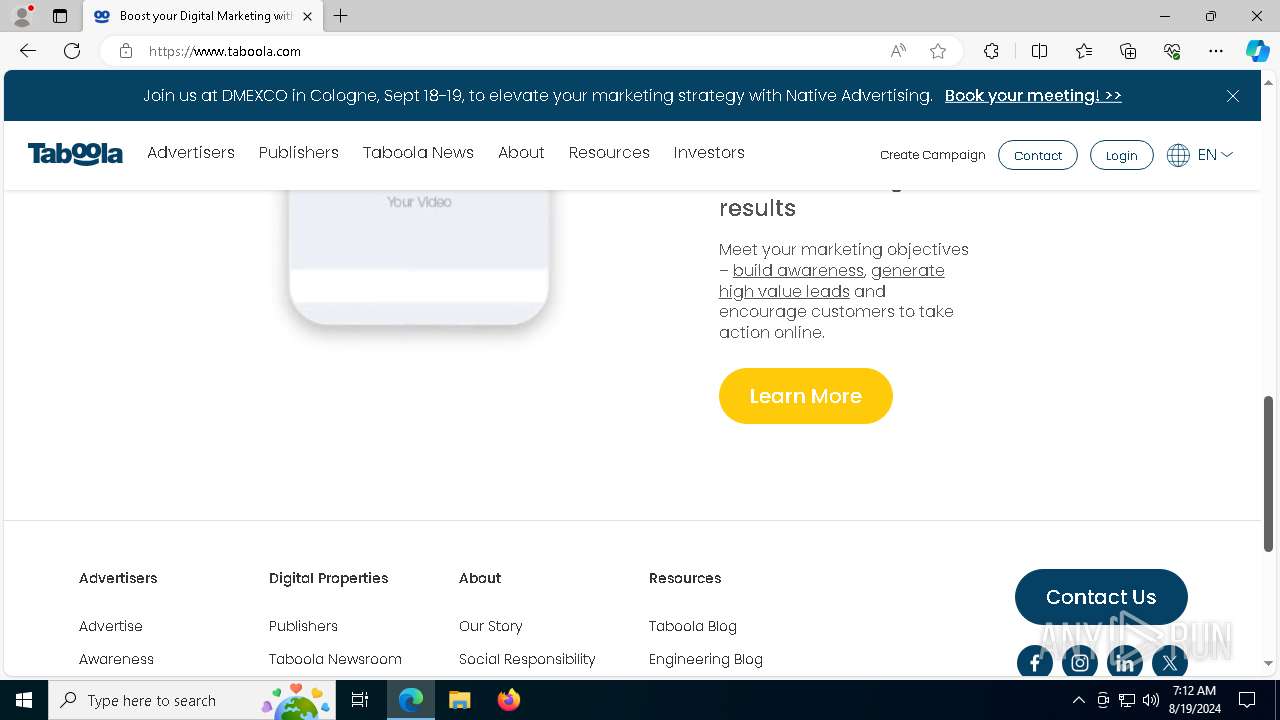The height and width of the screenshot is (720, 1280).
Task: Open Publishers menu
Action: (299, 153)
